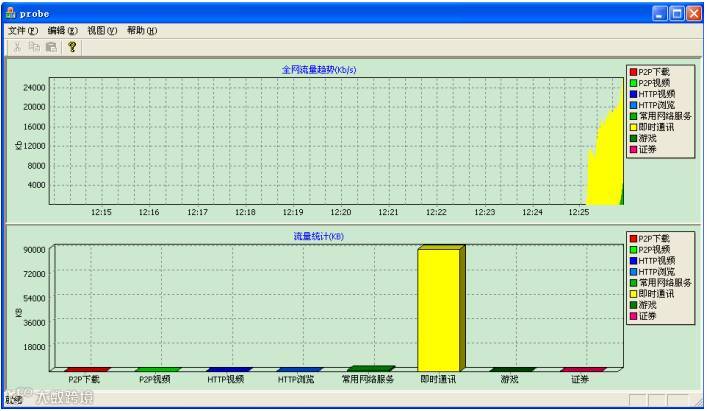Viewport: 707px width, 411px height.
Task: Click the Copy toolbar icon
Action: click(x=34, y=47)
